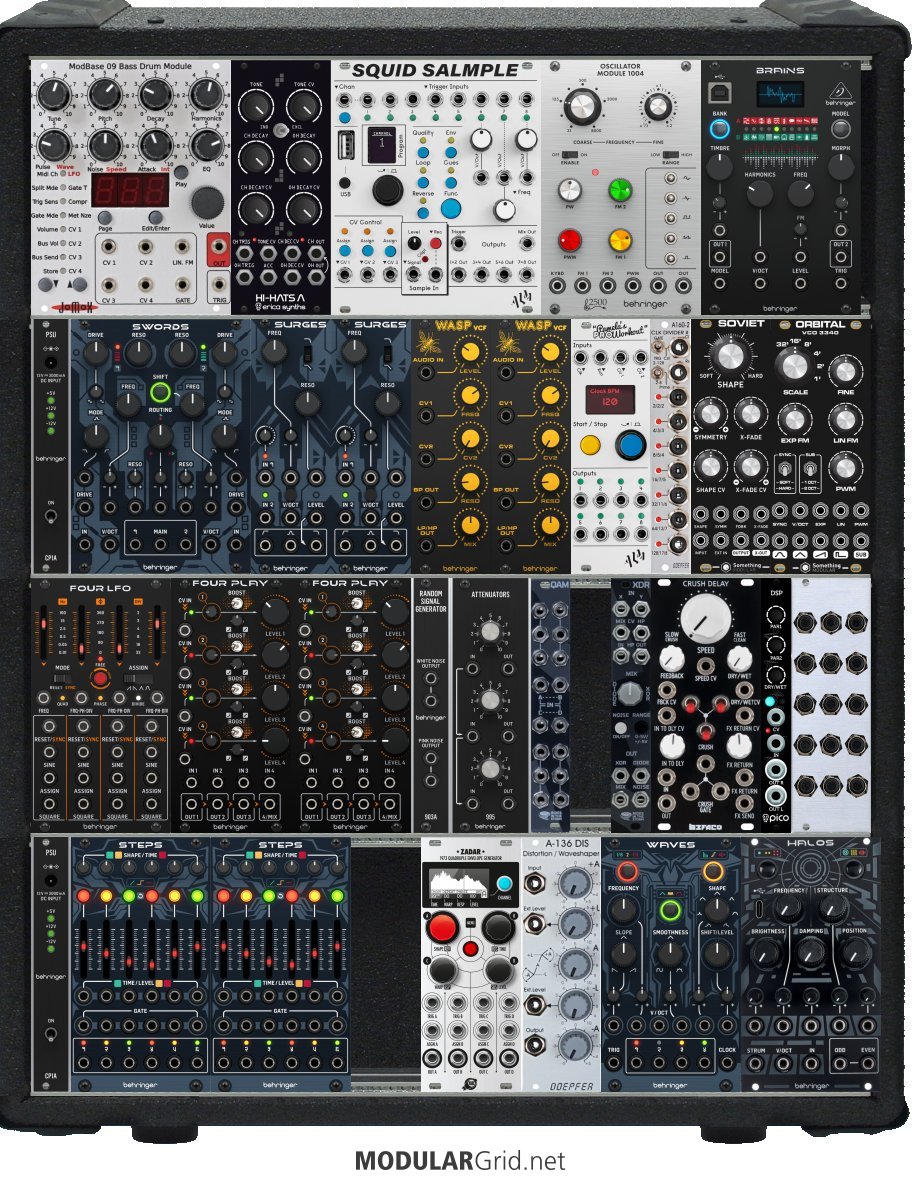Click the Clock BPM display on Pamela's Pro Workout

click(611, 400)
